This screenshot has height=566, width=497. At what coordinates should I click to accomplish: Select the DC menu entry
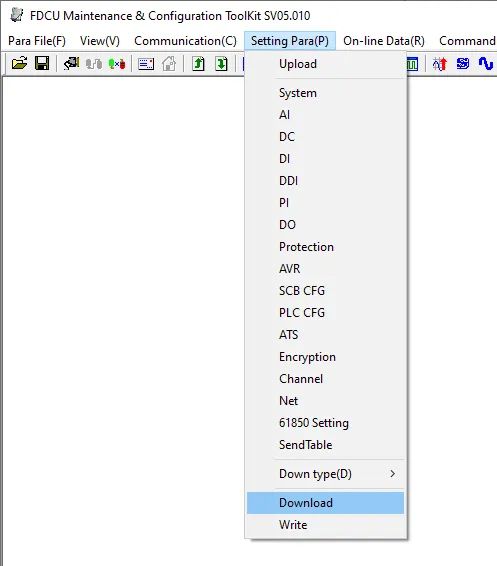pos(326,137)
